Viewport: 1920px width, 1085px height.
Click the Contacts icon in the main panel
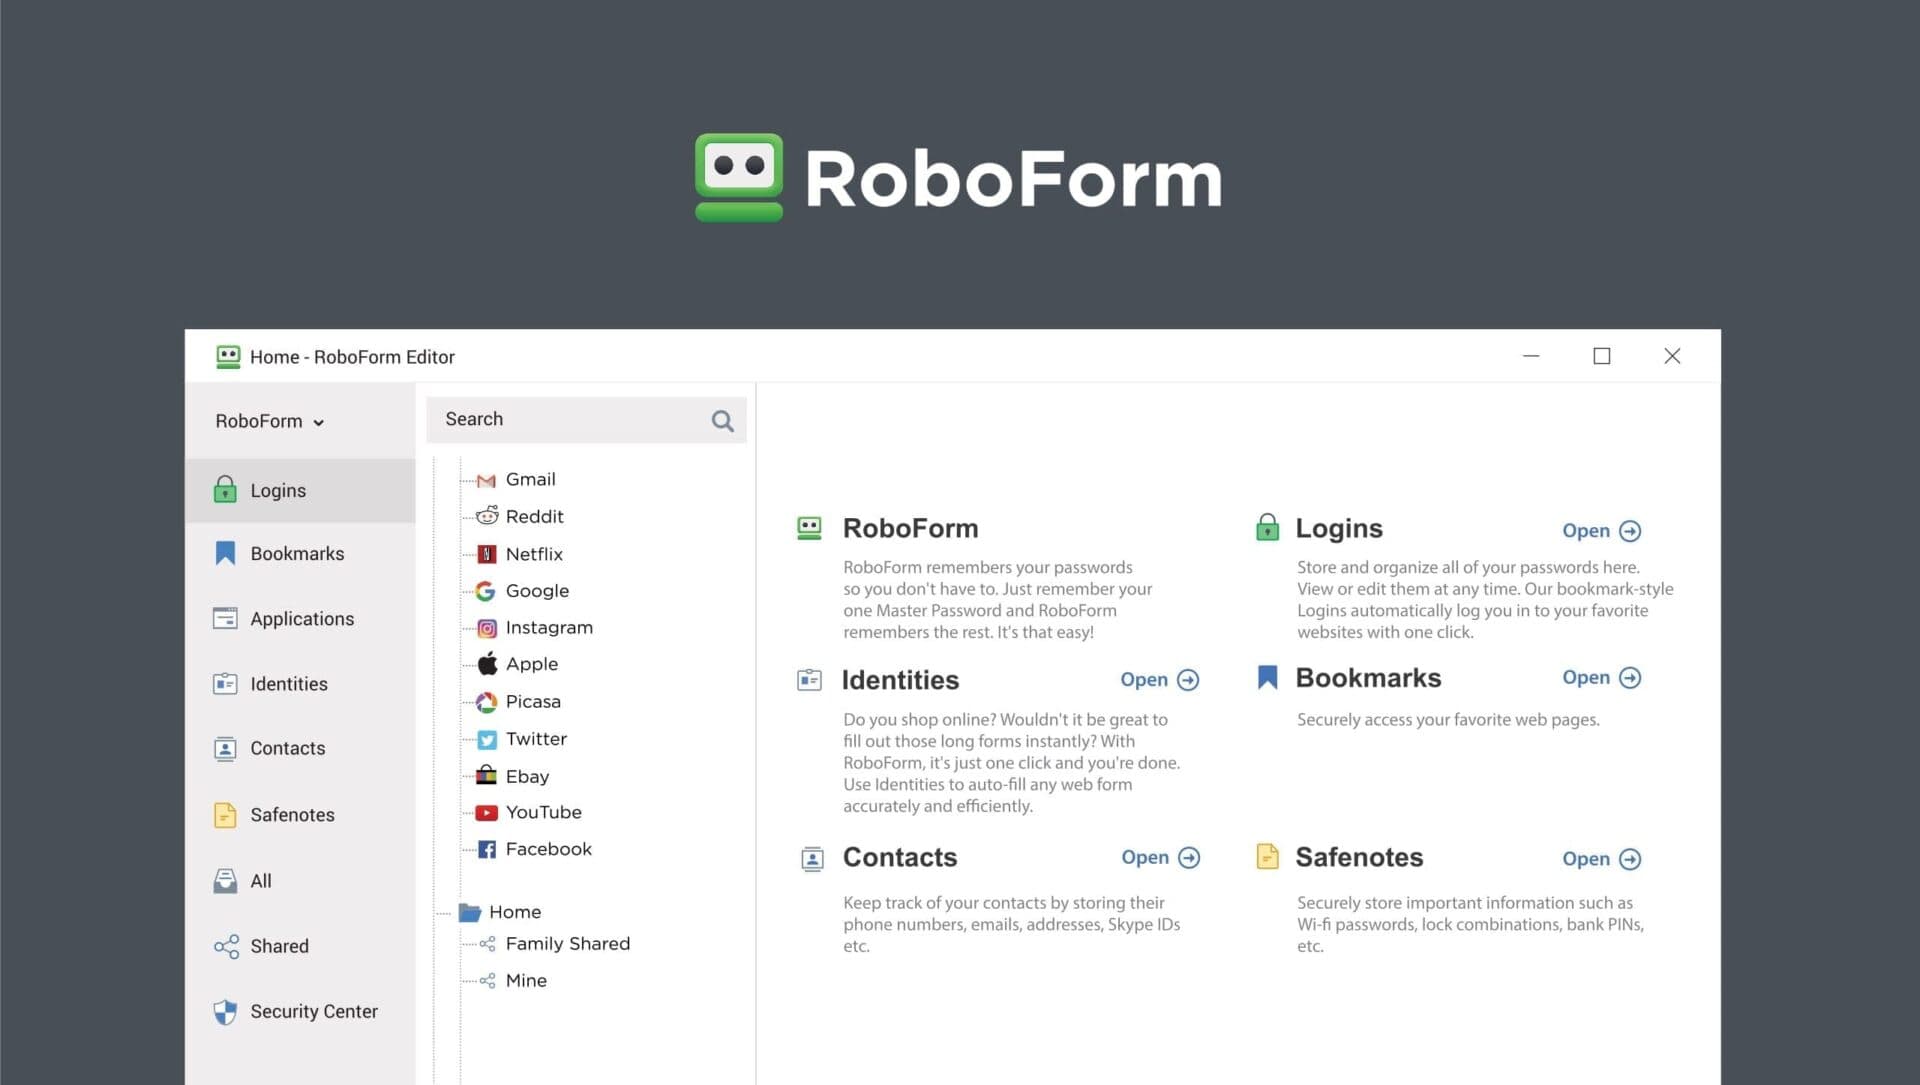812,858
